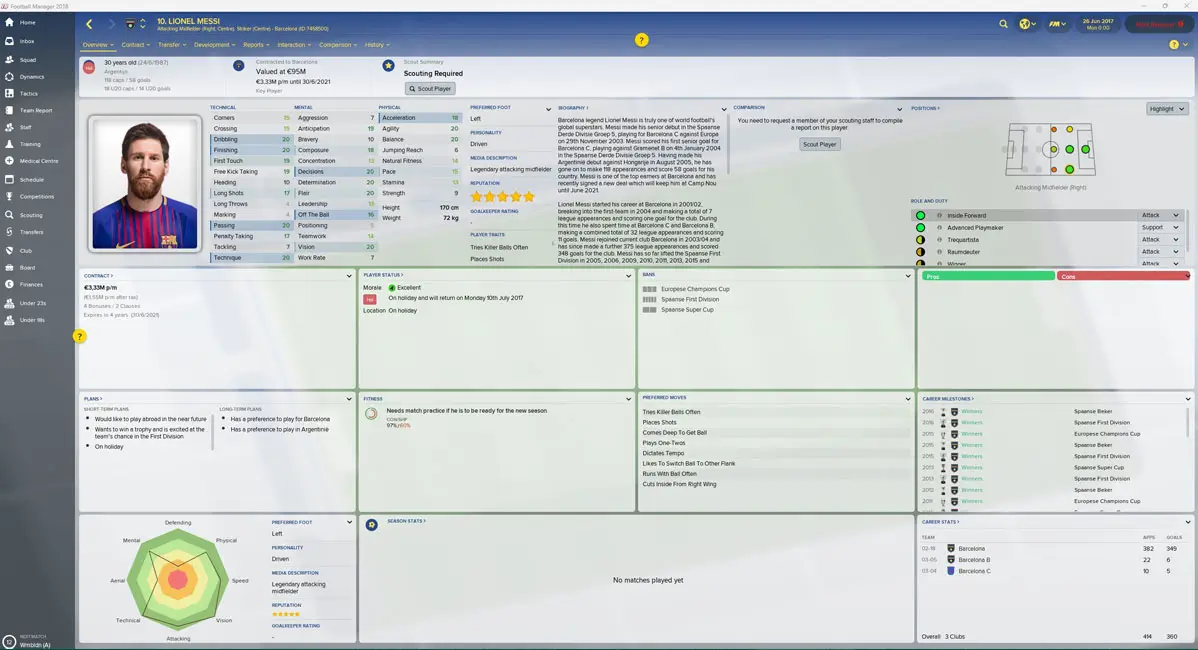Image resolution: width=1198 pixels, height=650 pixels.
Task: Open the Board sidebar icon
Action: 9,267
